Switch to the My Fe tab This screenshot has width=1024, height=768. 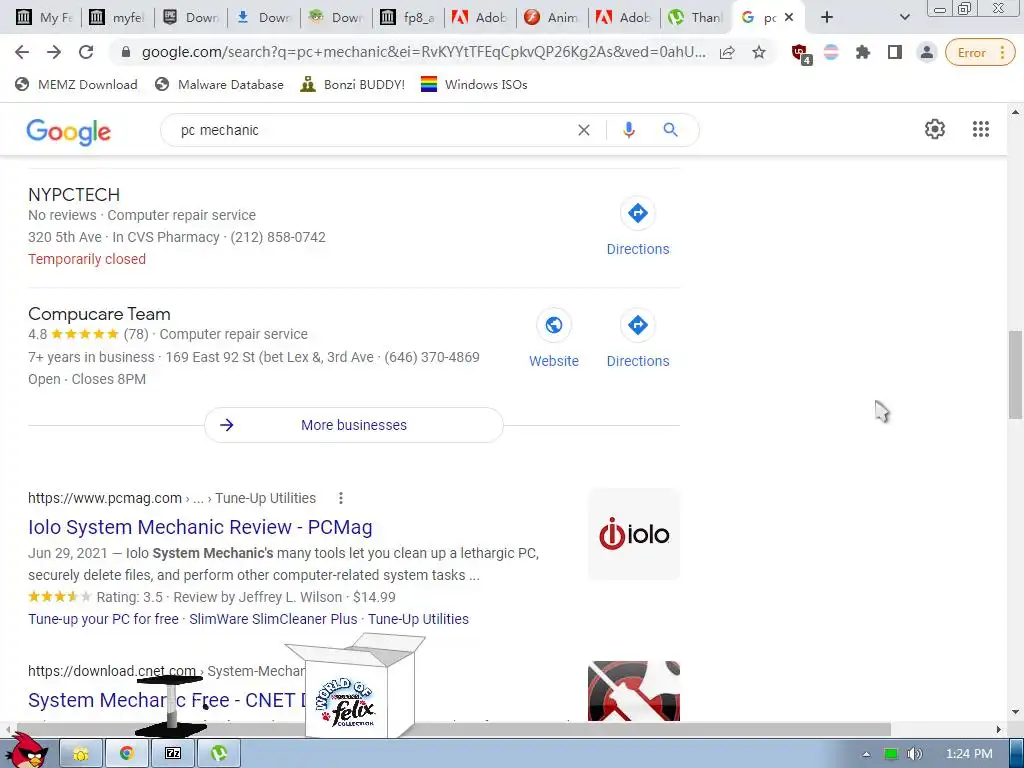(x=44, y=18)
